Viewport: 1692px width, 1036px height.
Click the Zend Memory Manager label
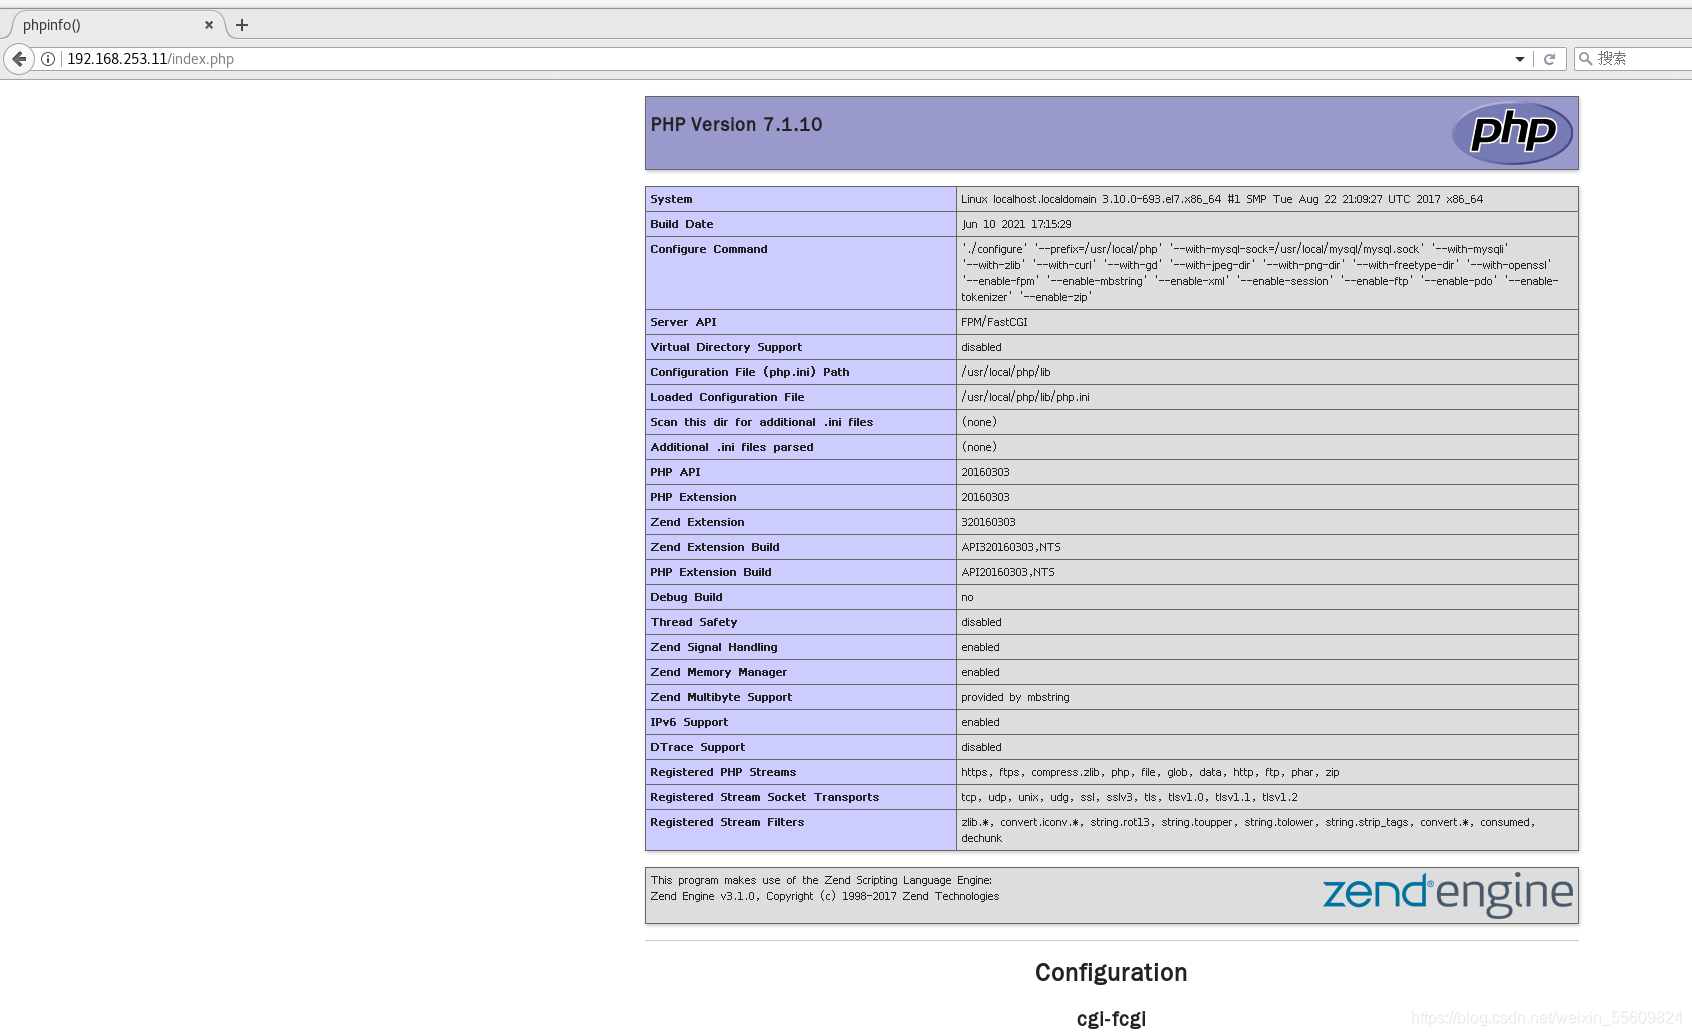coord(719,672)
